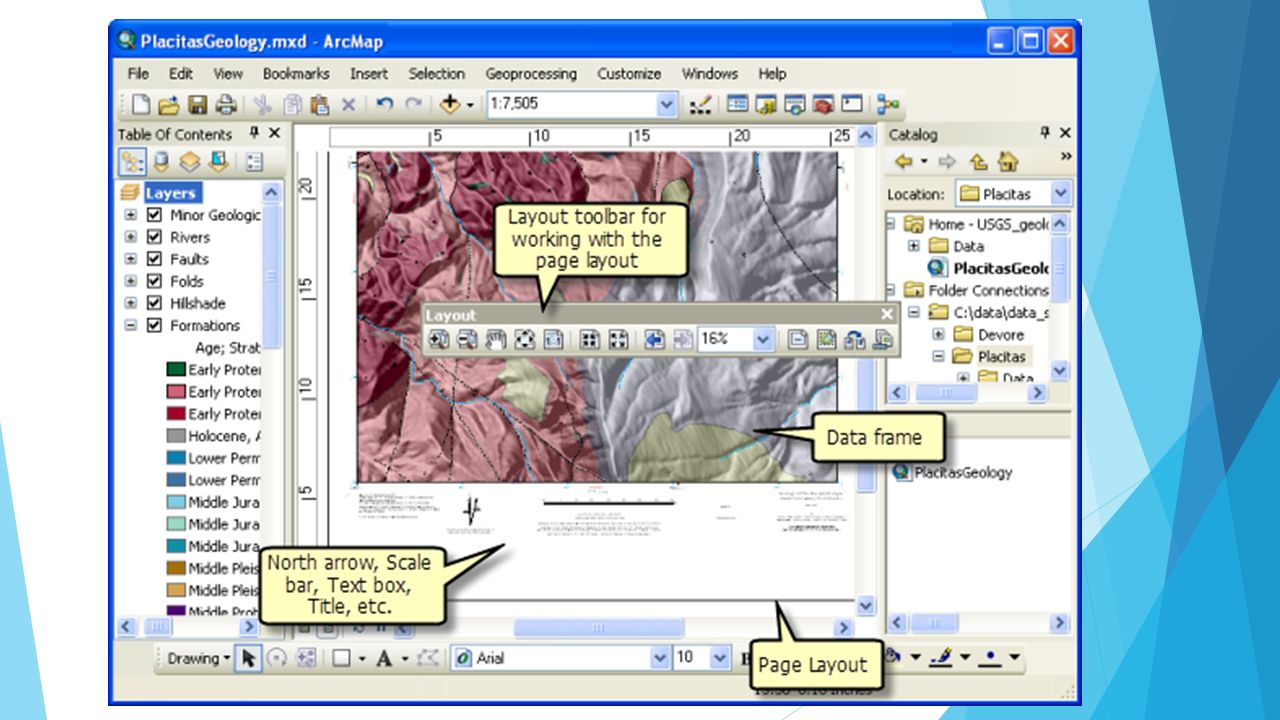Open the Drawing menu button
The image size is (1280, 720).
click(198, 658)
